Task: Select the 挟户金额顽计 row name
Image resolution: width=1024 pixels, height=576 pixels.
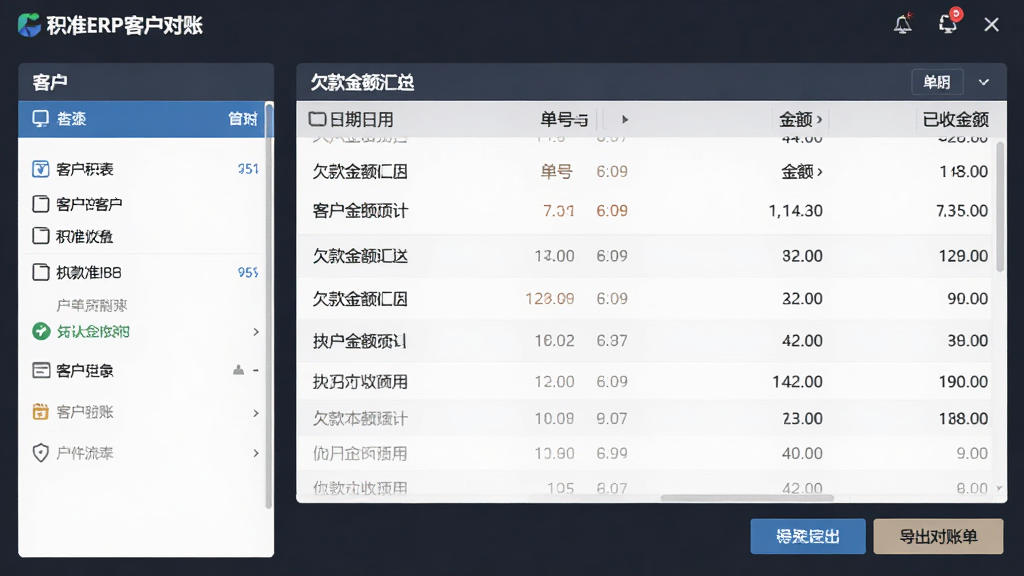Action: pyautogui.click(x=360, y=341)
